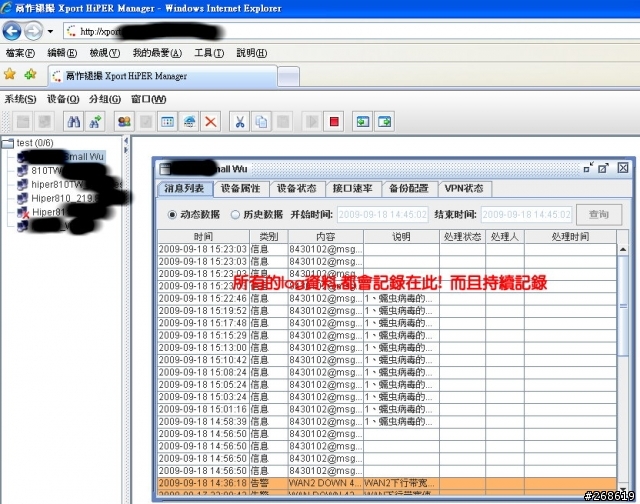
Task: Click the 时间 column header
Action: [203, 237]
